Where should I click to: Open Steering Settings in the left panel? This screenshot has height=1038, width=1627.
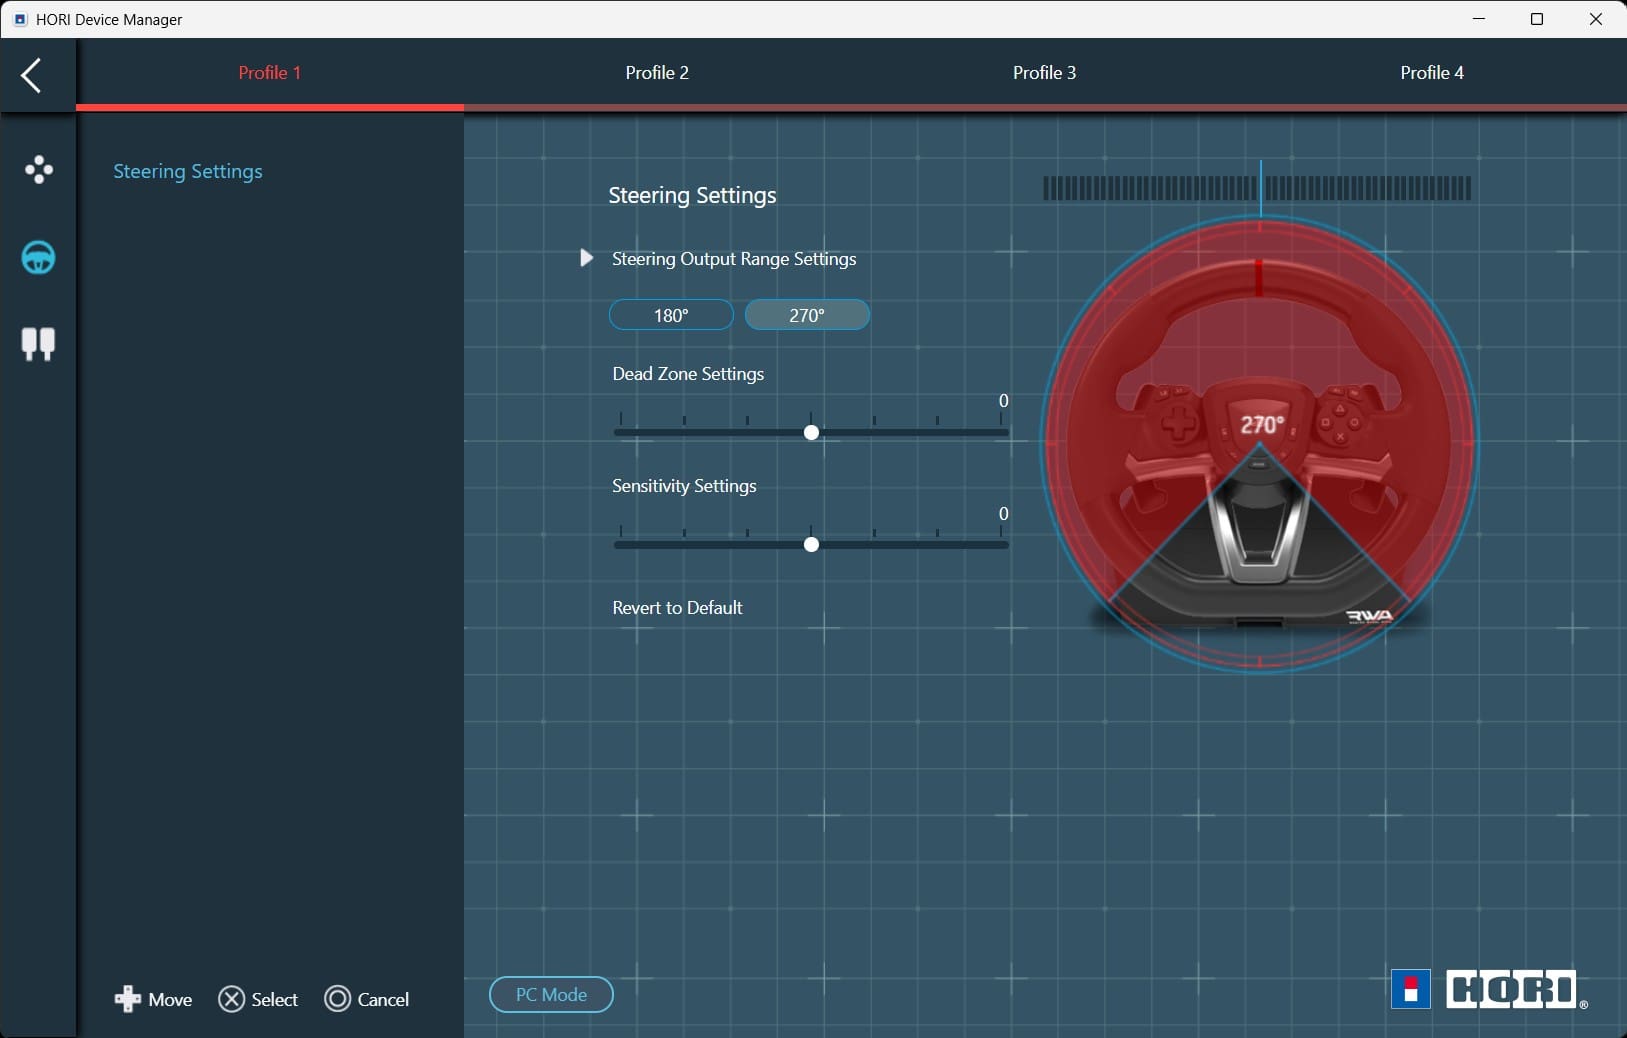coord(188,171)
